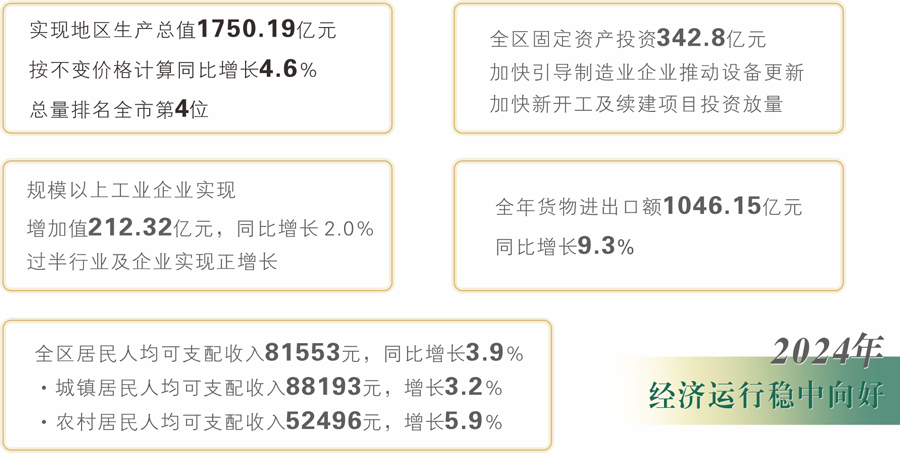Select the line 加快引导制造业企业推动设备更新
The image size is (900, 453).
(647, 72)
